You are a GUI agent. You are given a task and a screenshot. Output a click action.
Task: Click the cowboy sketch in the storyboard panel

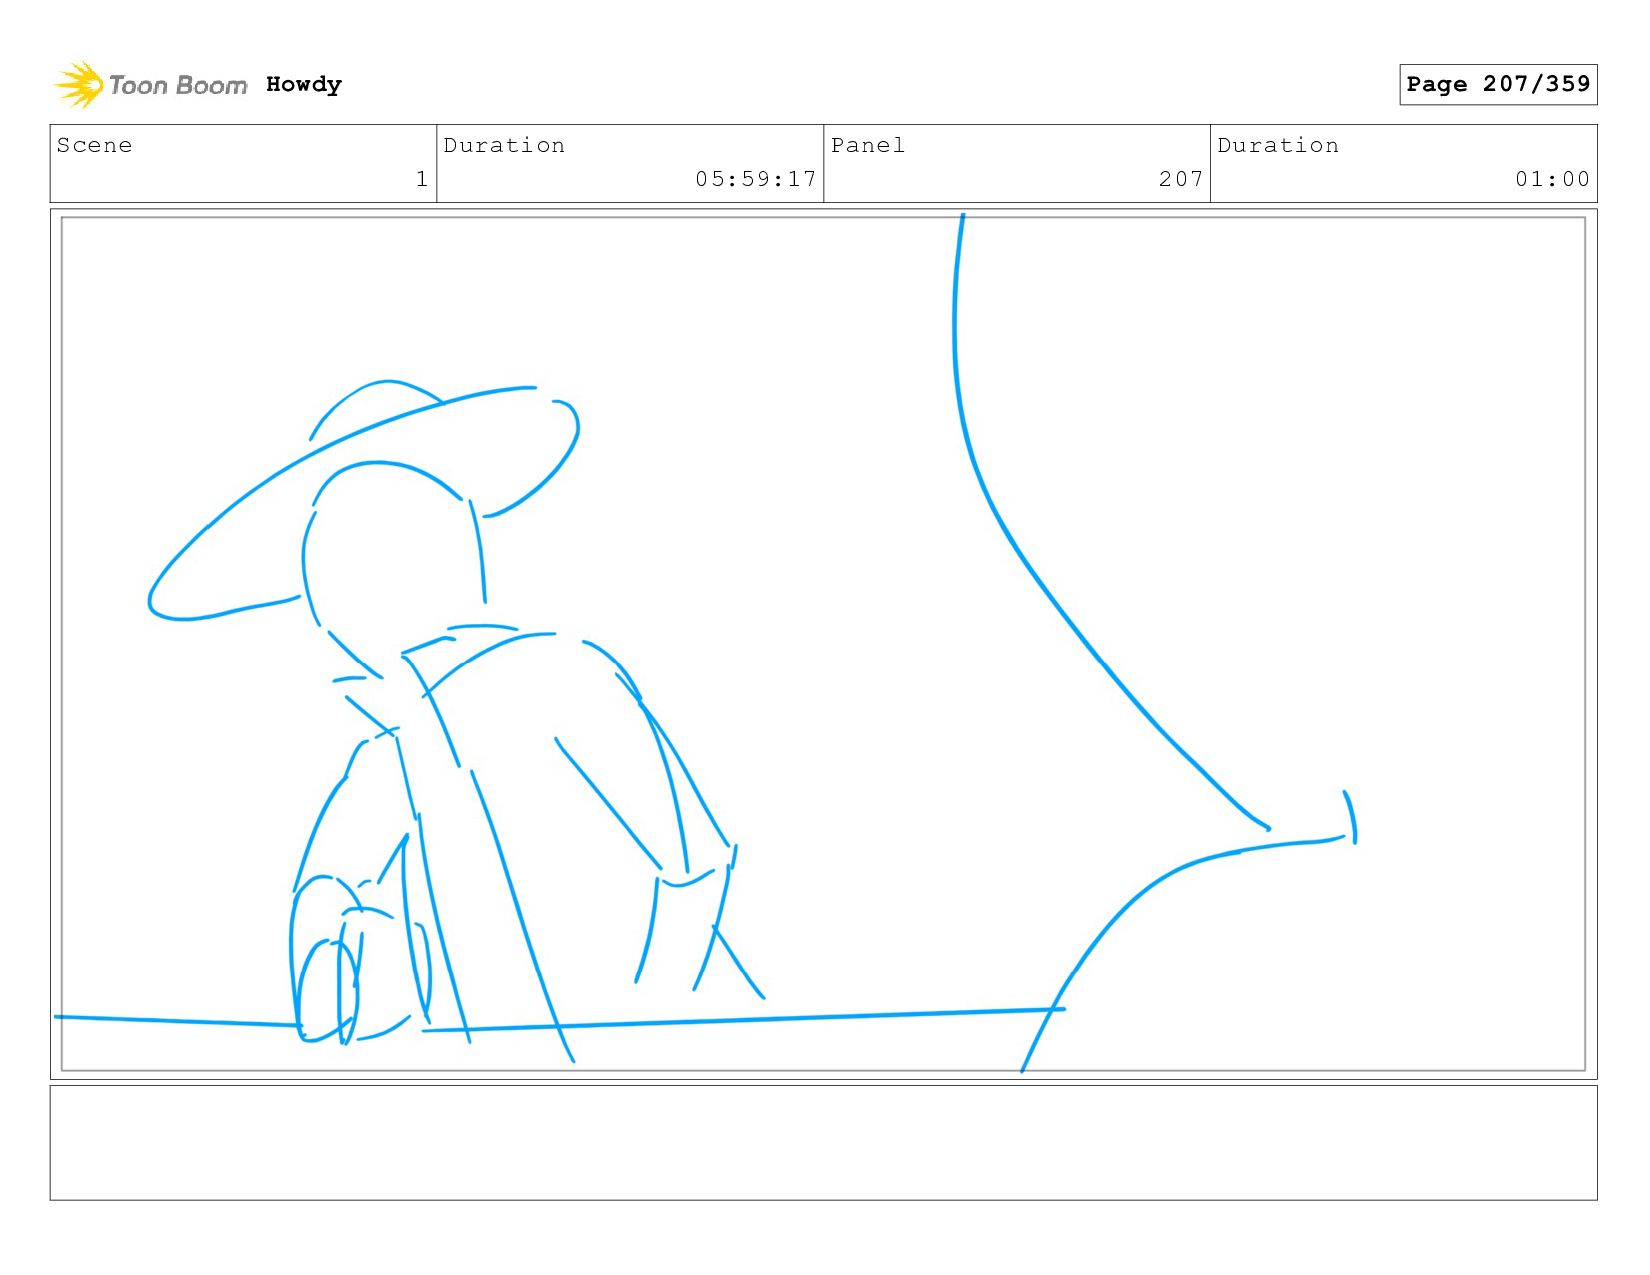tap(458, 720)
